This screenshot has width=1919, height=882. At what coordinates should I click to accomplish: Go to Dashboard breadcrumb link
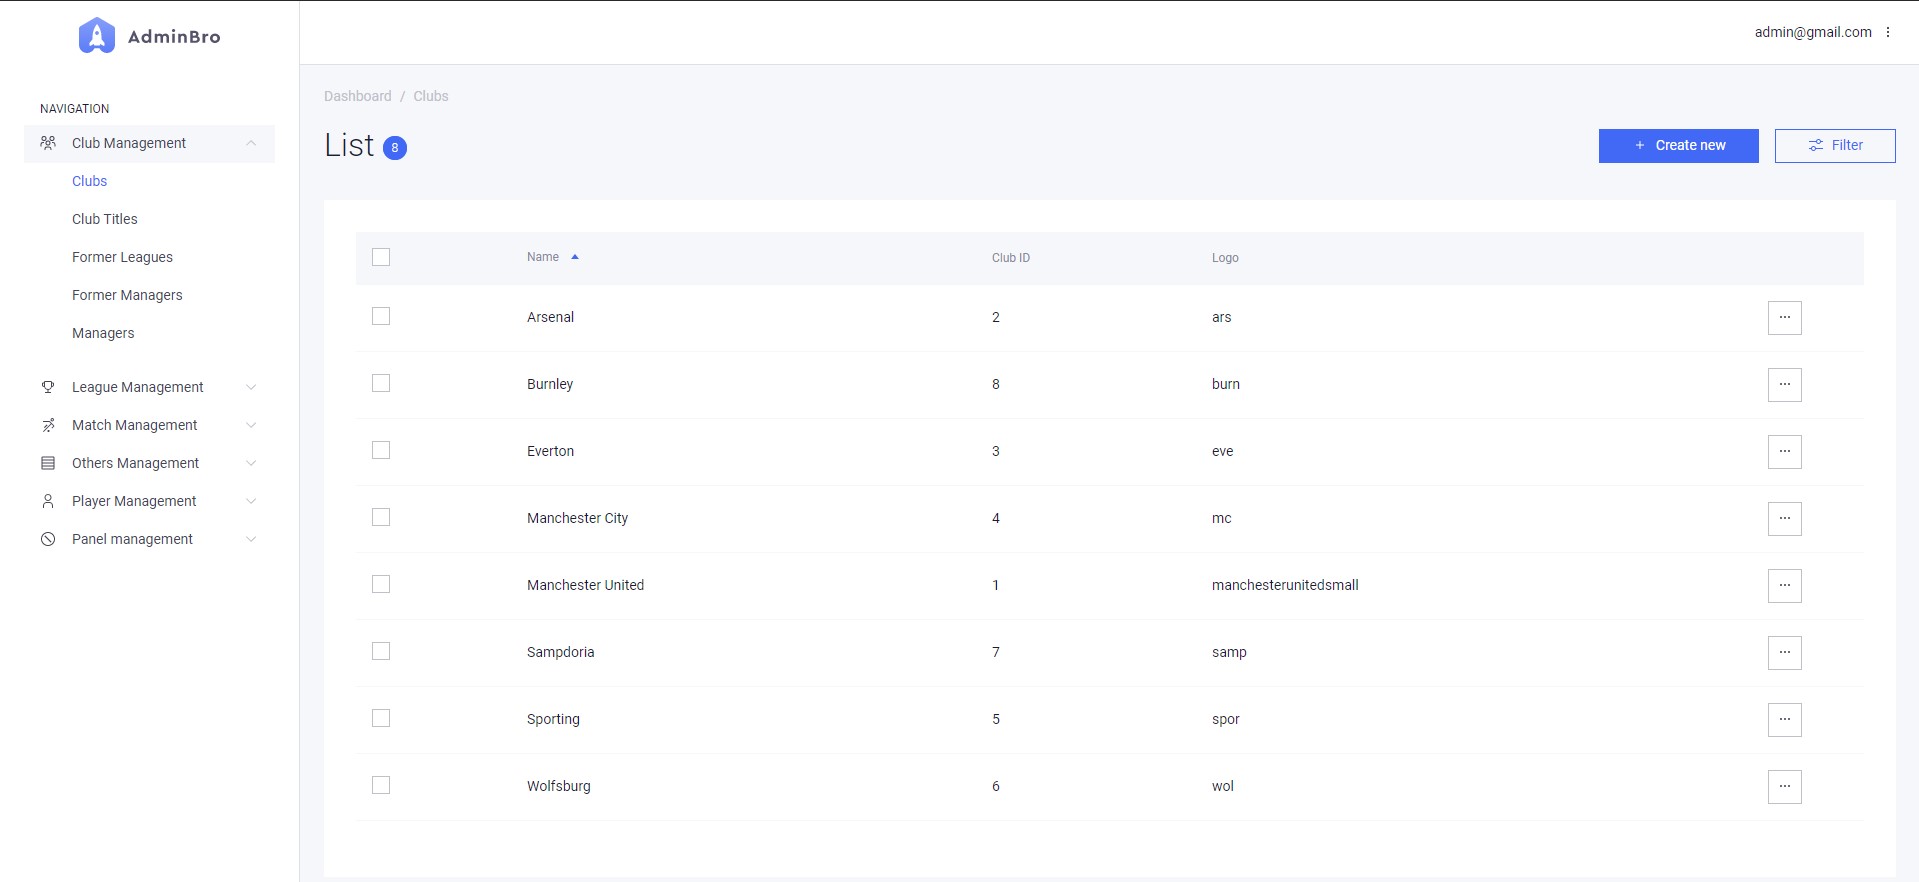tap(358, 96)
